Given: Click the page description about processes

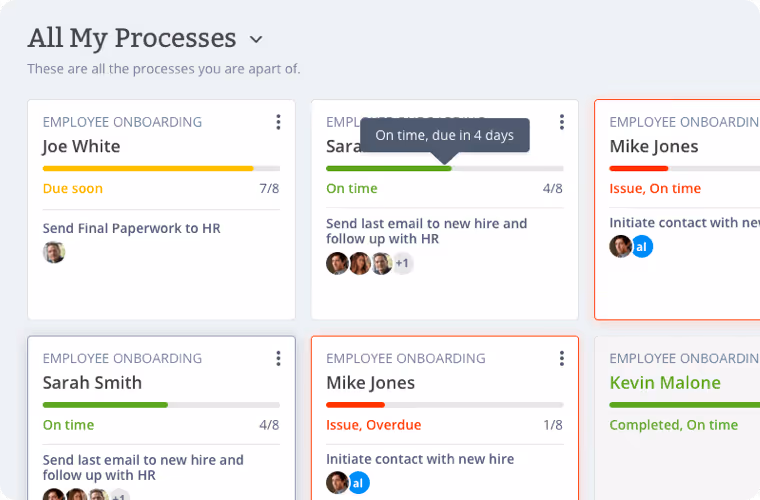Looking at the screenshot, I should [x=164, y=69].
